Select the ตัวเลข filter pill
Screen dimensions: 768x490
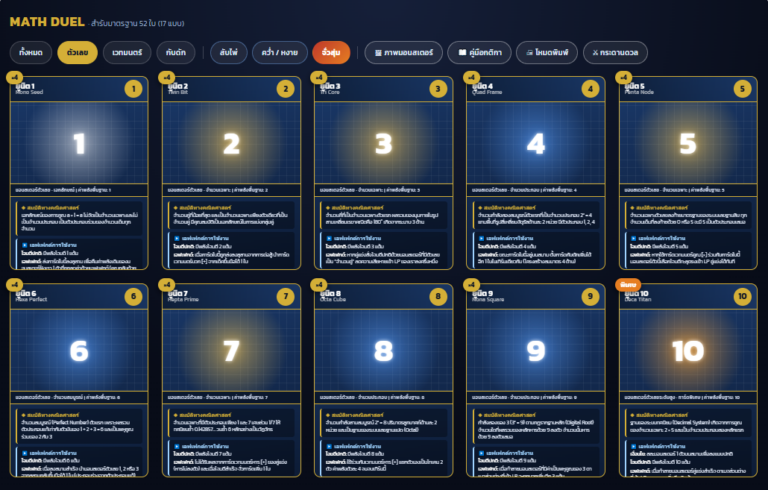click(77, 52)
